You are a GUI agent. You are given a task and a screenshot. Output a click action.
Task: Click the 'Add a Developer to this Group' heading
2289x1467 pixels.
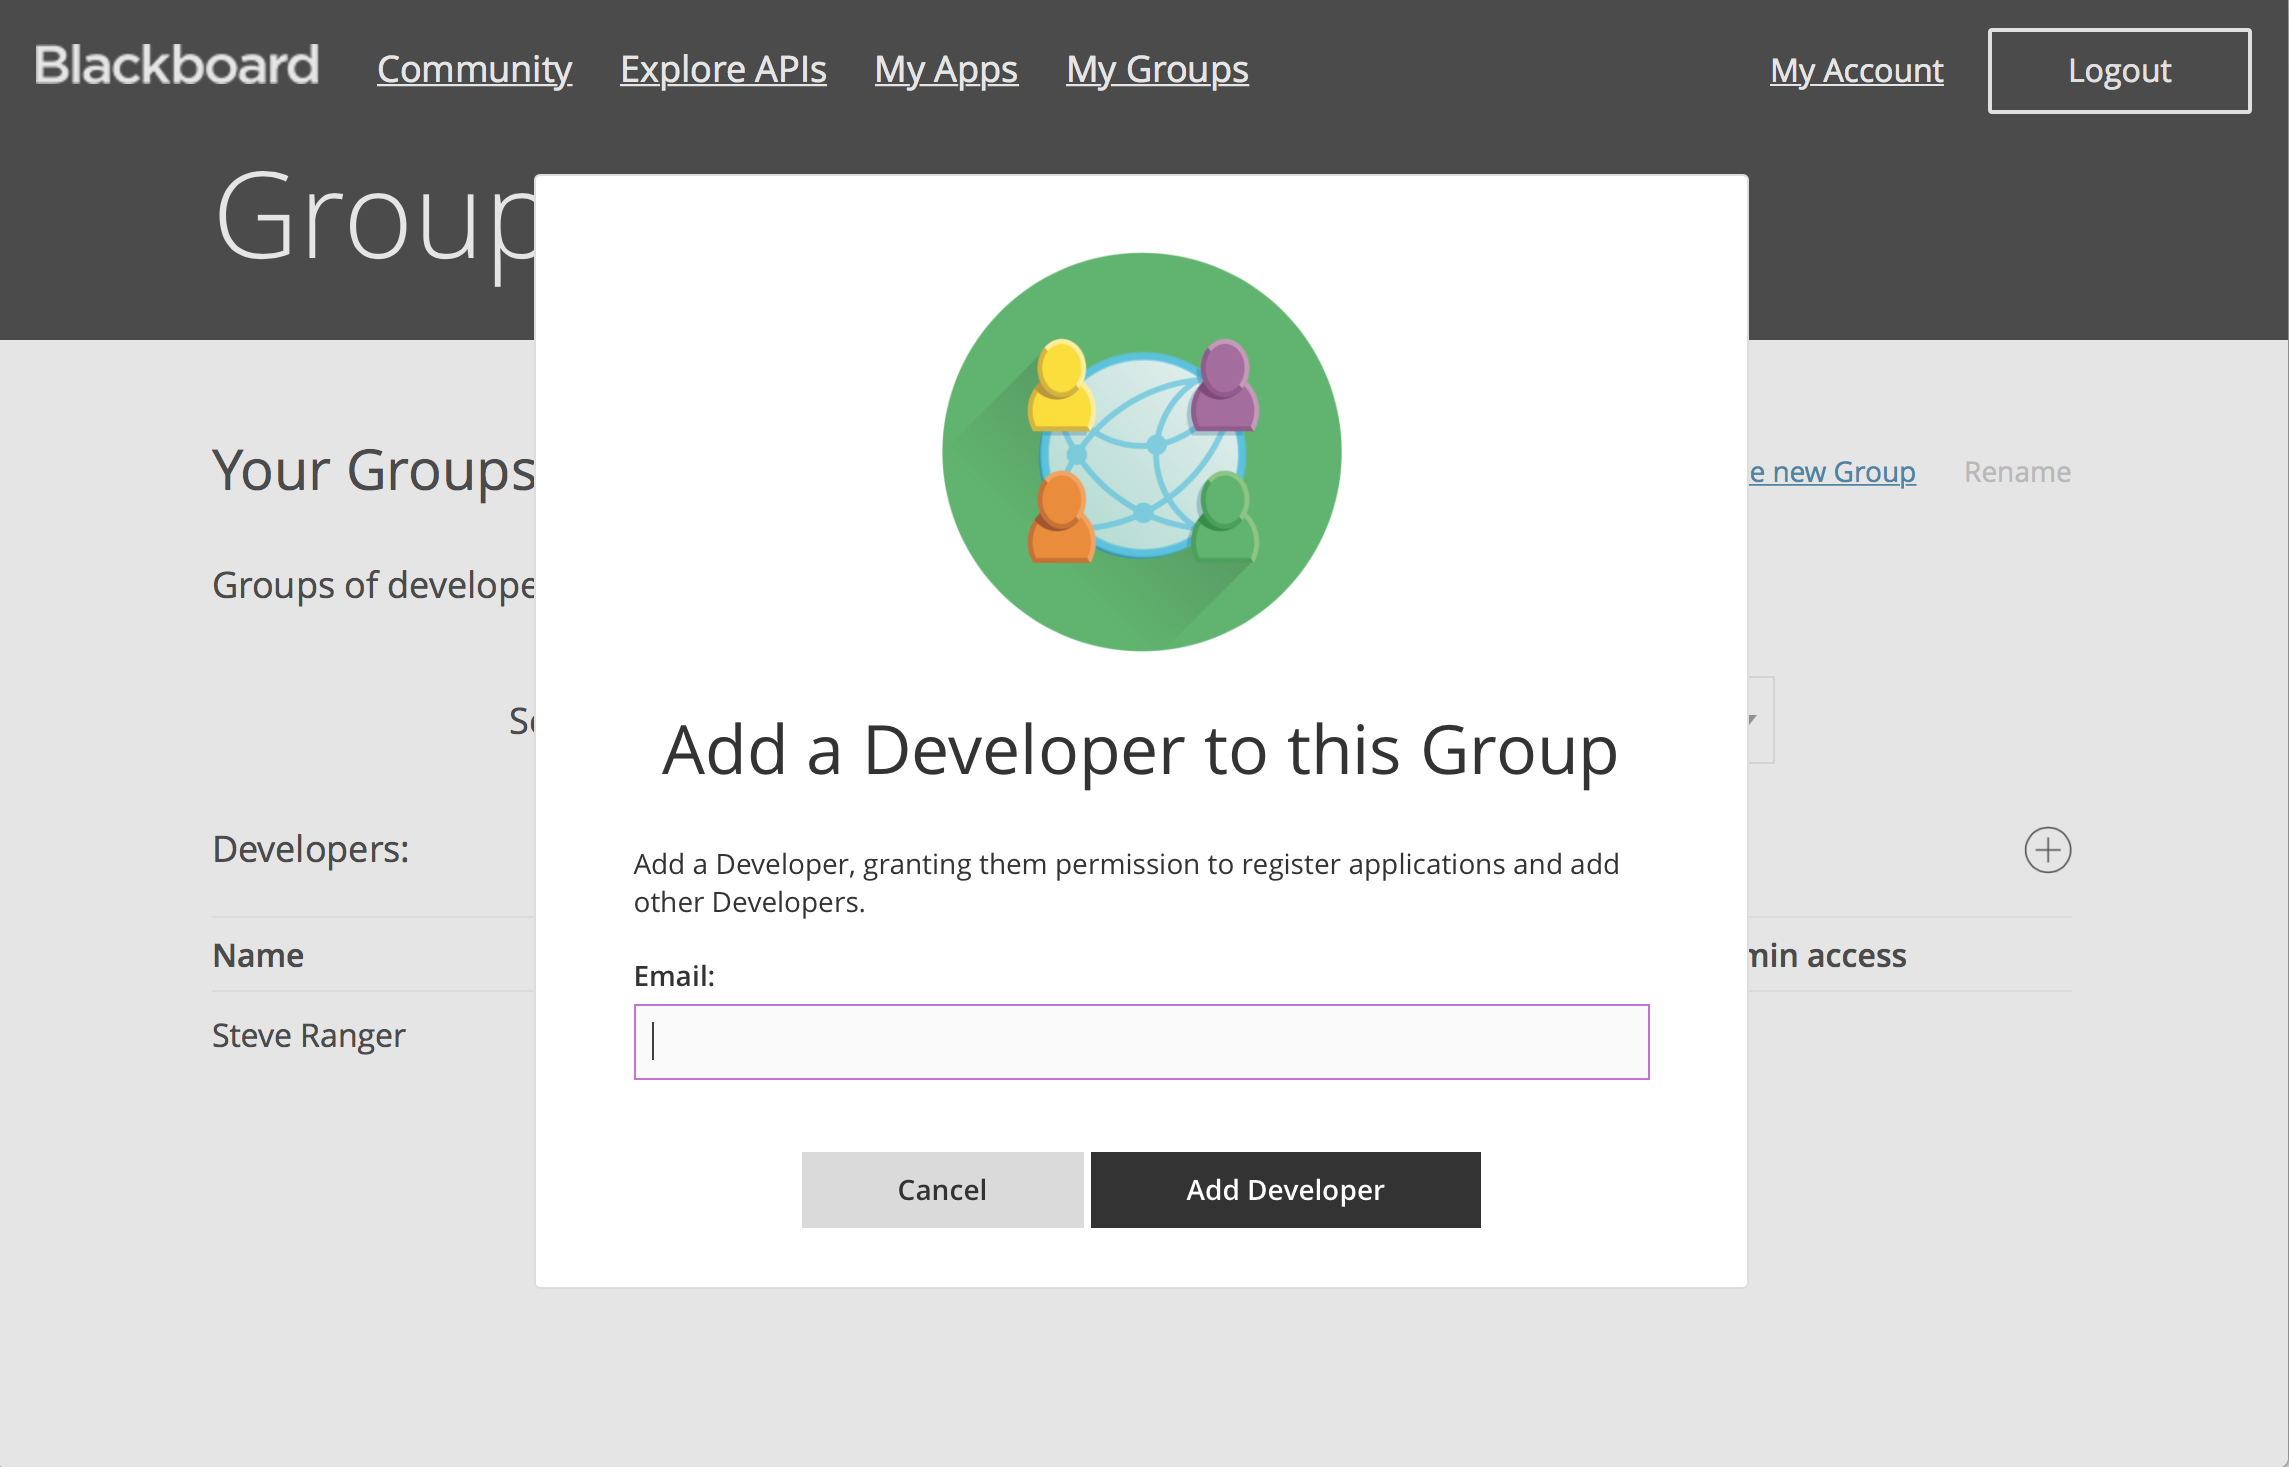(1140, 750)
